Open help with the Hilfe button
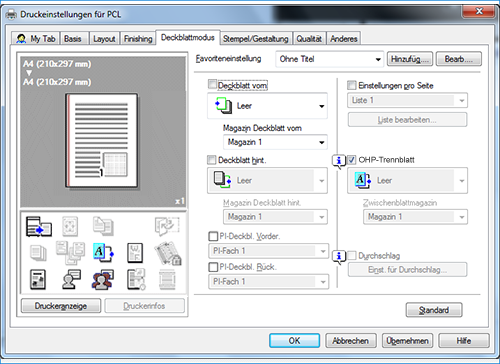The height and width of the screenshot is (364, 500). pyautogui.click(x=464, y=341)
